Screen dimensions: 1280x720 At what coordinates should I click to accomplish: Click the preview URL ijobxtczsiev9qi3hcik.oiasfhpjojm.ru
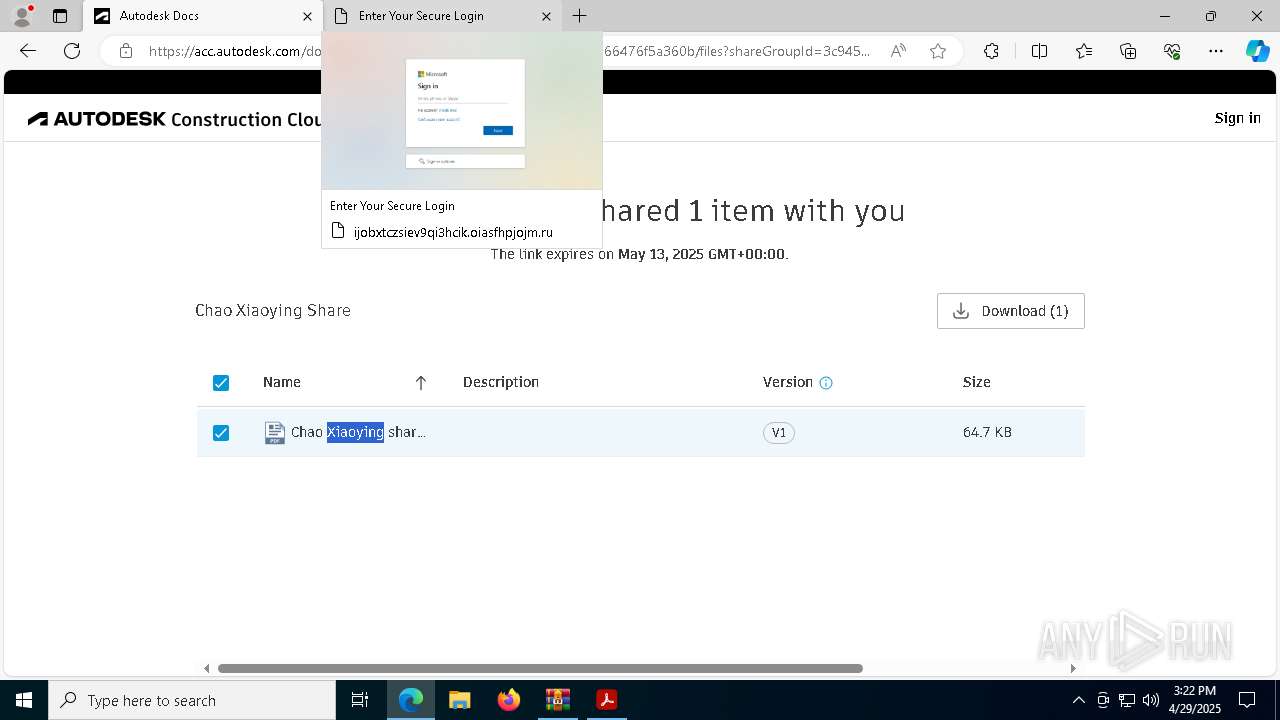(453, 232)
